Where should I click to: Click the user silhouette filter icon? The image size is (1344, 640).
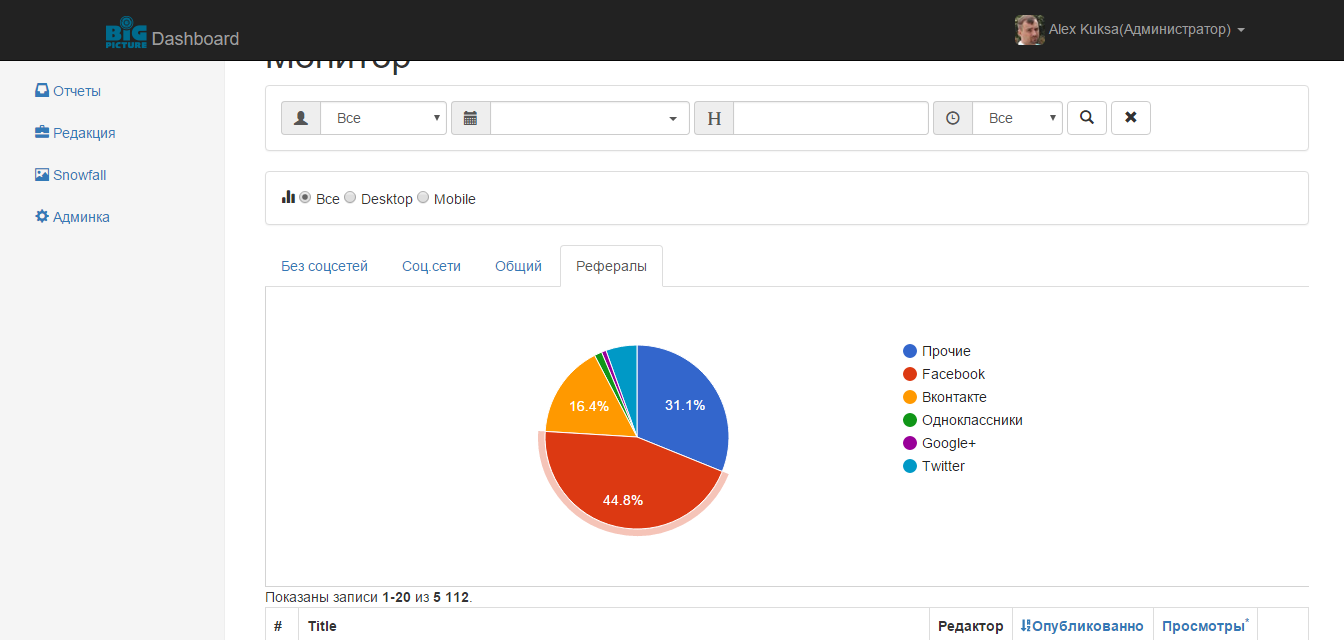(x=301, y=118)
